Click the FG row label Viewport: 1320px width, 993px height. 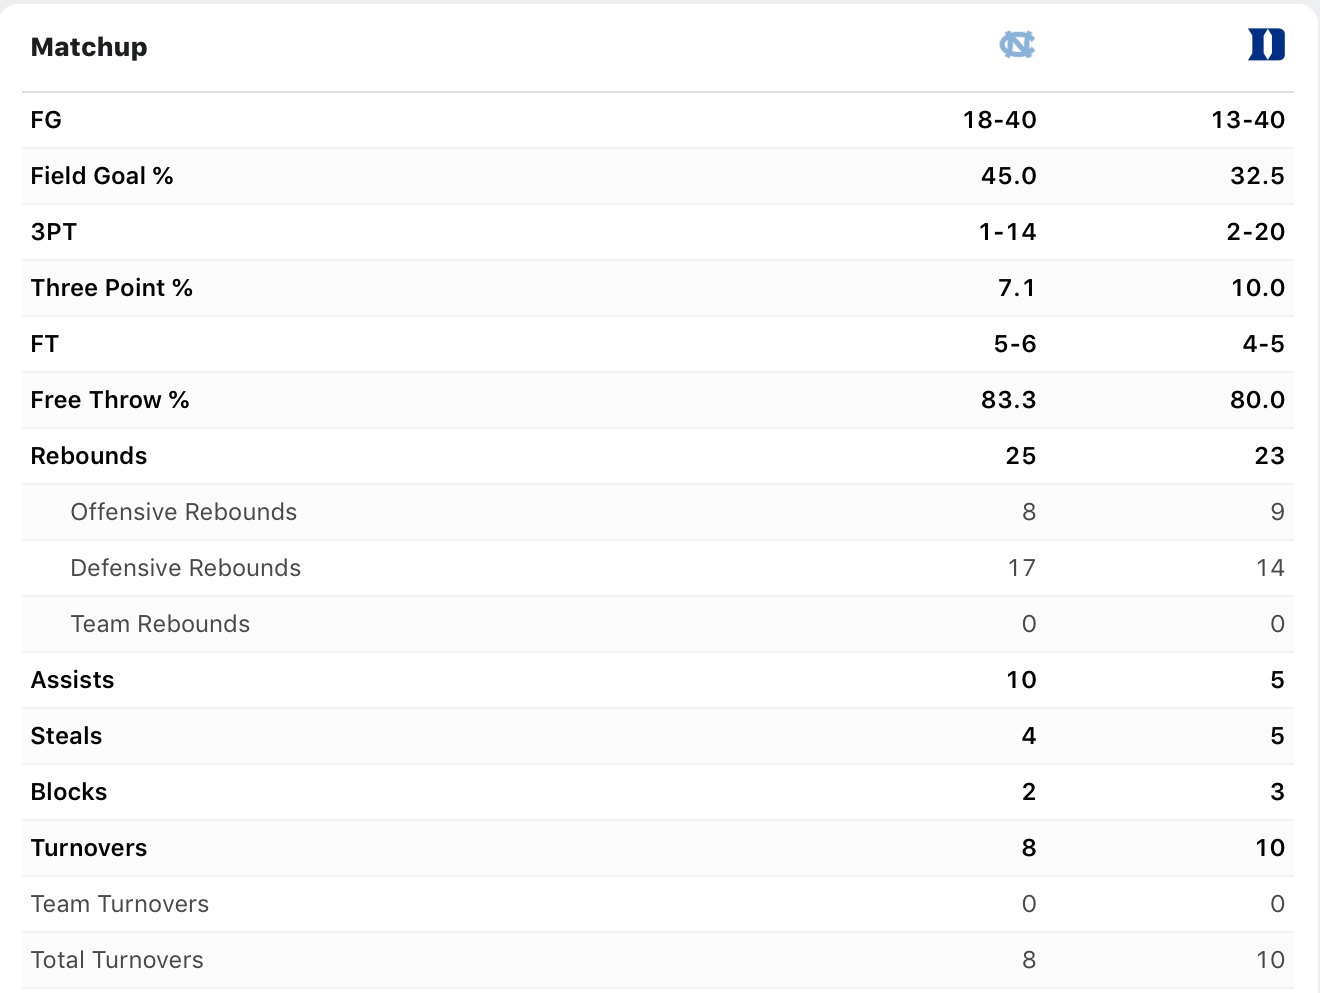(x=46, y=120)
